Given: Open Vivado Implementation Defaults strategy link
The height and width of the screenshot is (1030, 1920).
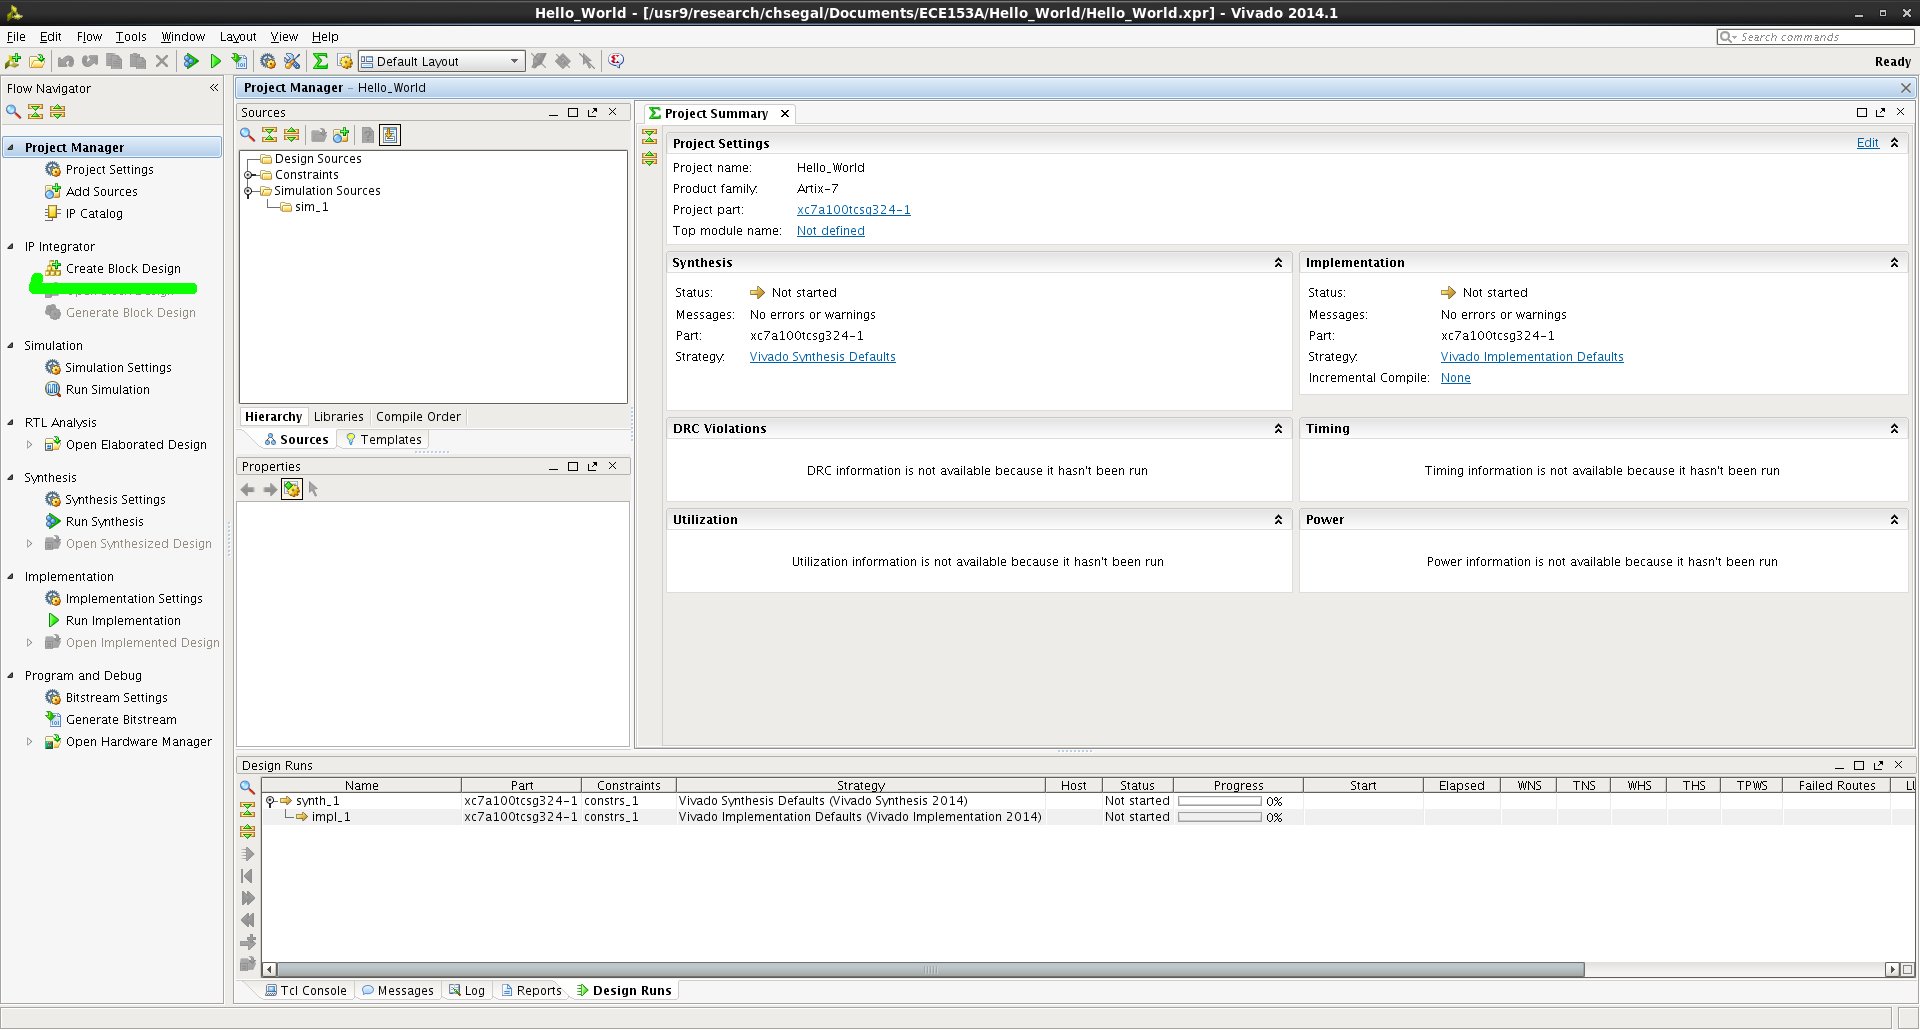Looking at the screenshot, I should (1531, 357).
